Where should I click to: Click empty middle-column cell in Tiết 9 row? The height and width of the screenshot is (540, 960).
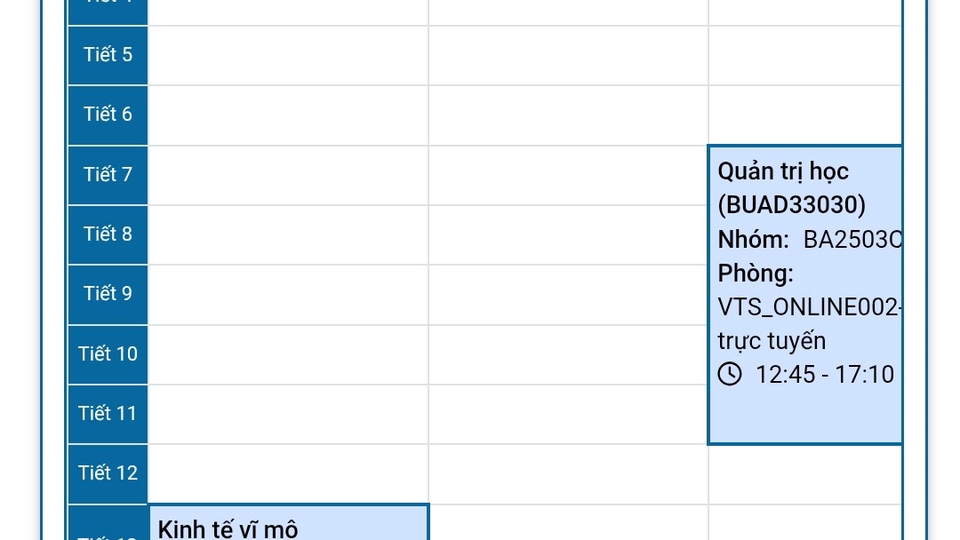pos(568,294)
